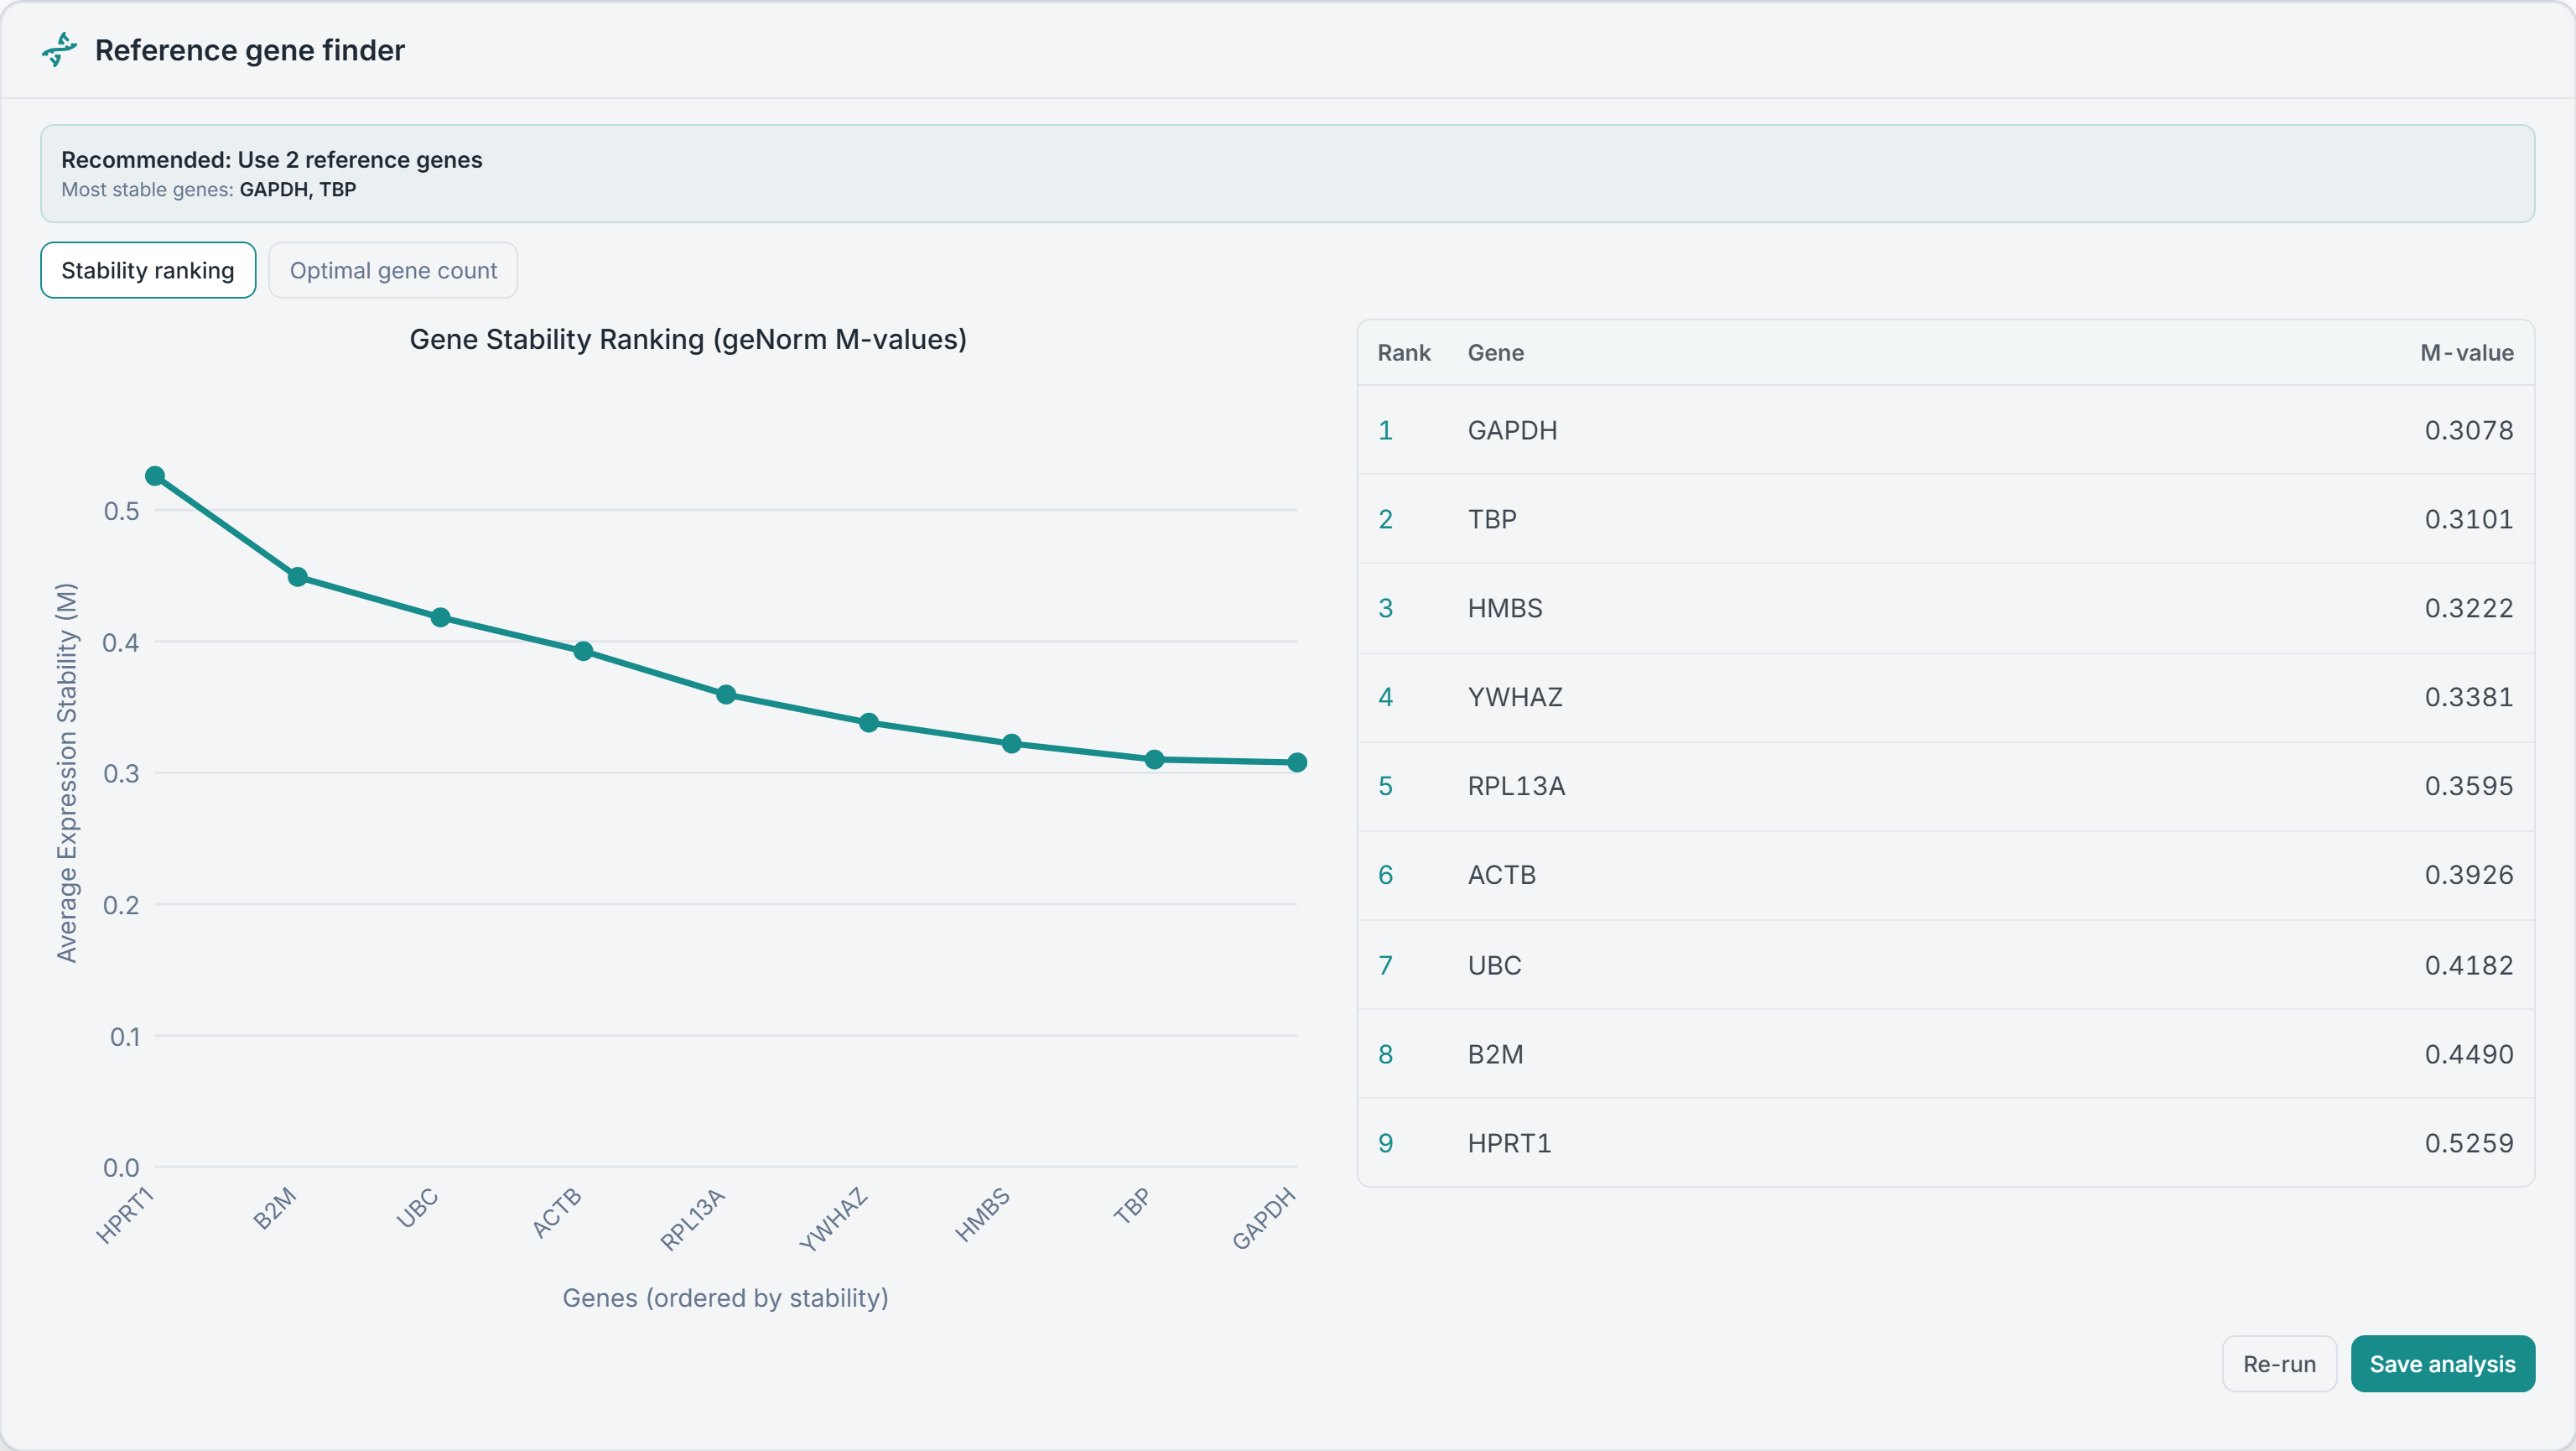Click the Reference gene finder title
This screenshot has width=2576, height=1451.
coord(250,50)
